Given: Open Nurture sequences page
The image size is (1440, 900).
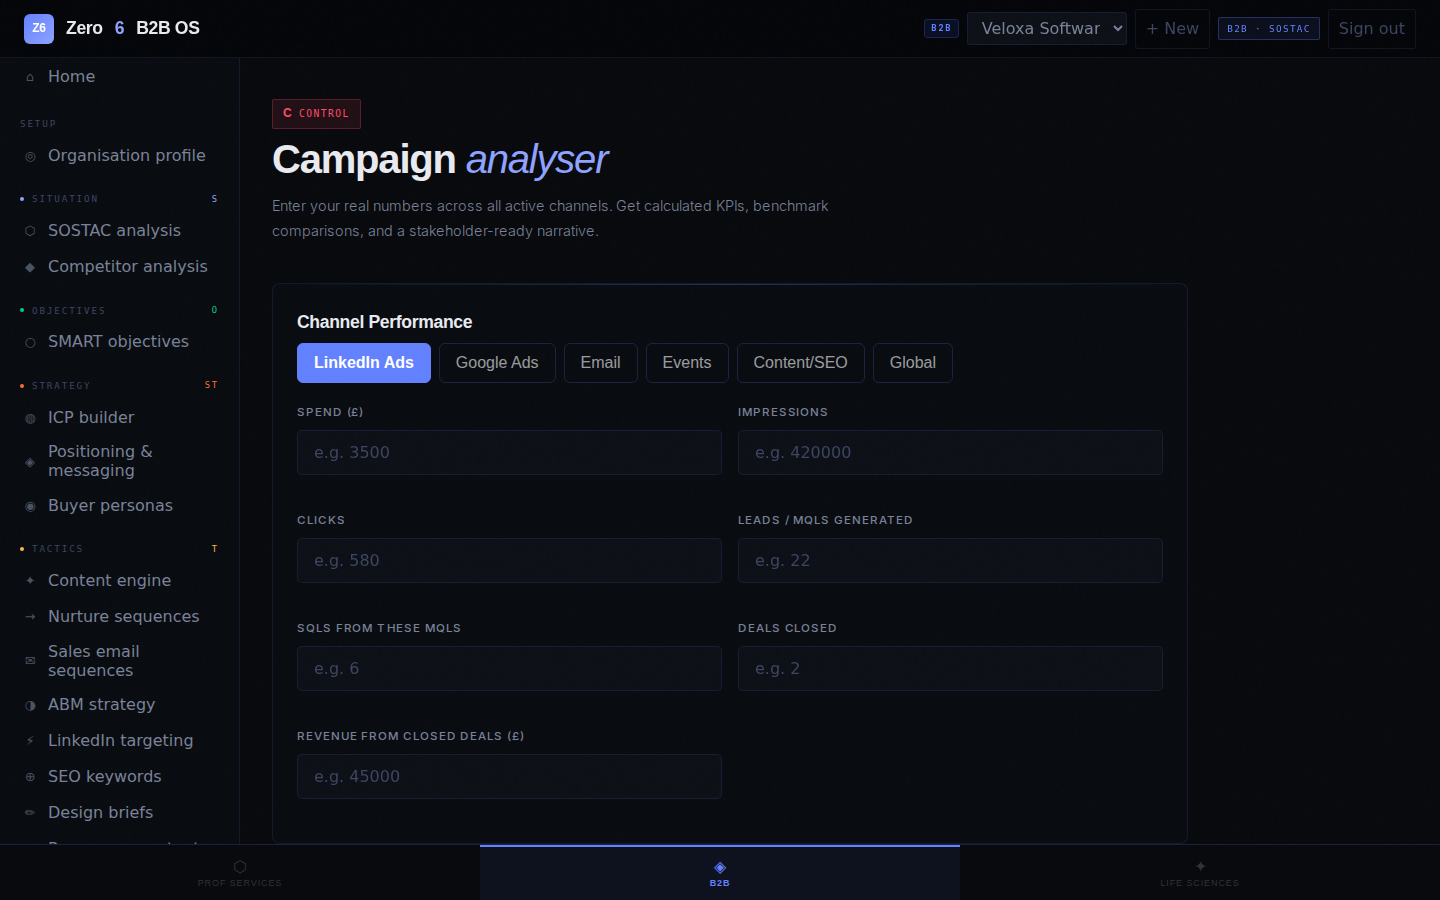Looking at the screenshot, I should 120,617.
